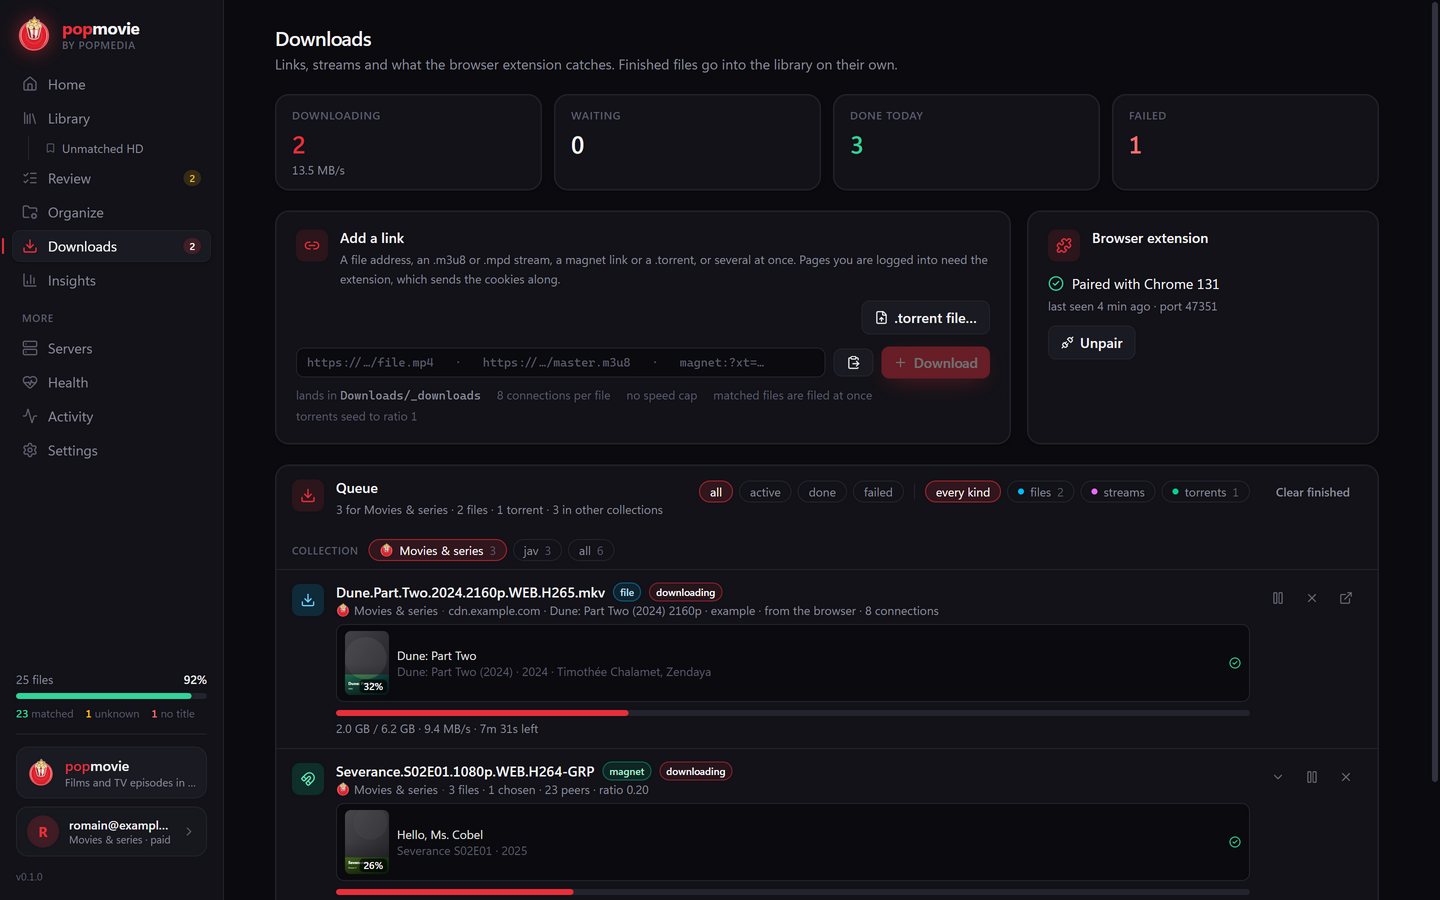Click the Servers icon in sidebar
This screenshot has height=900, width=1440.
click(30, 348)
